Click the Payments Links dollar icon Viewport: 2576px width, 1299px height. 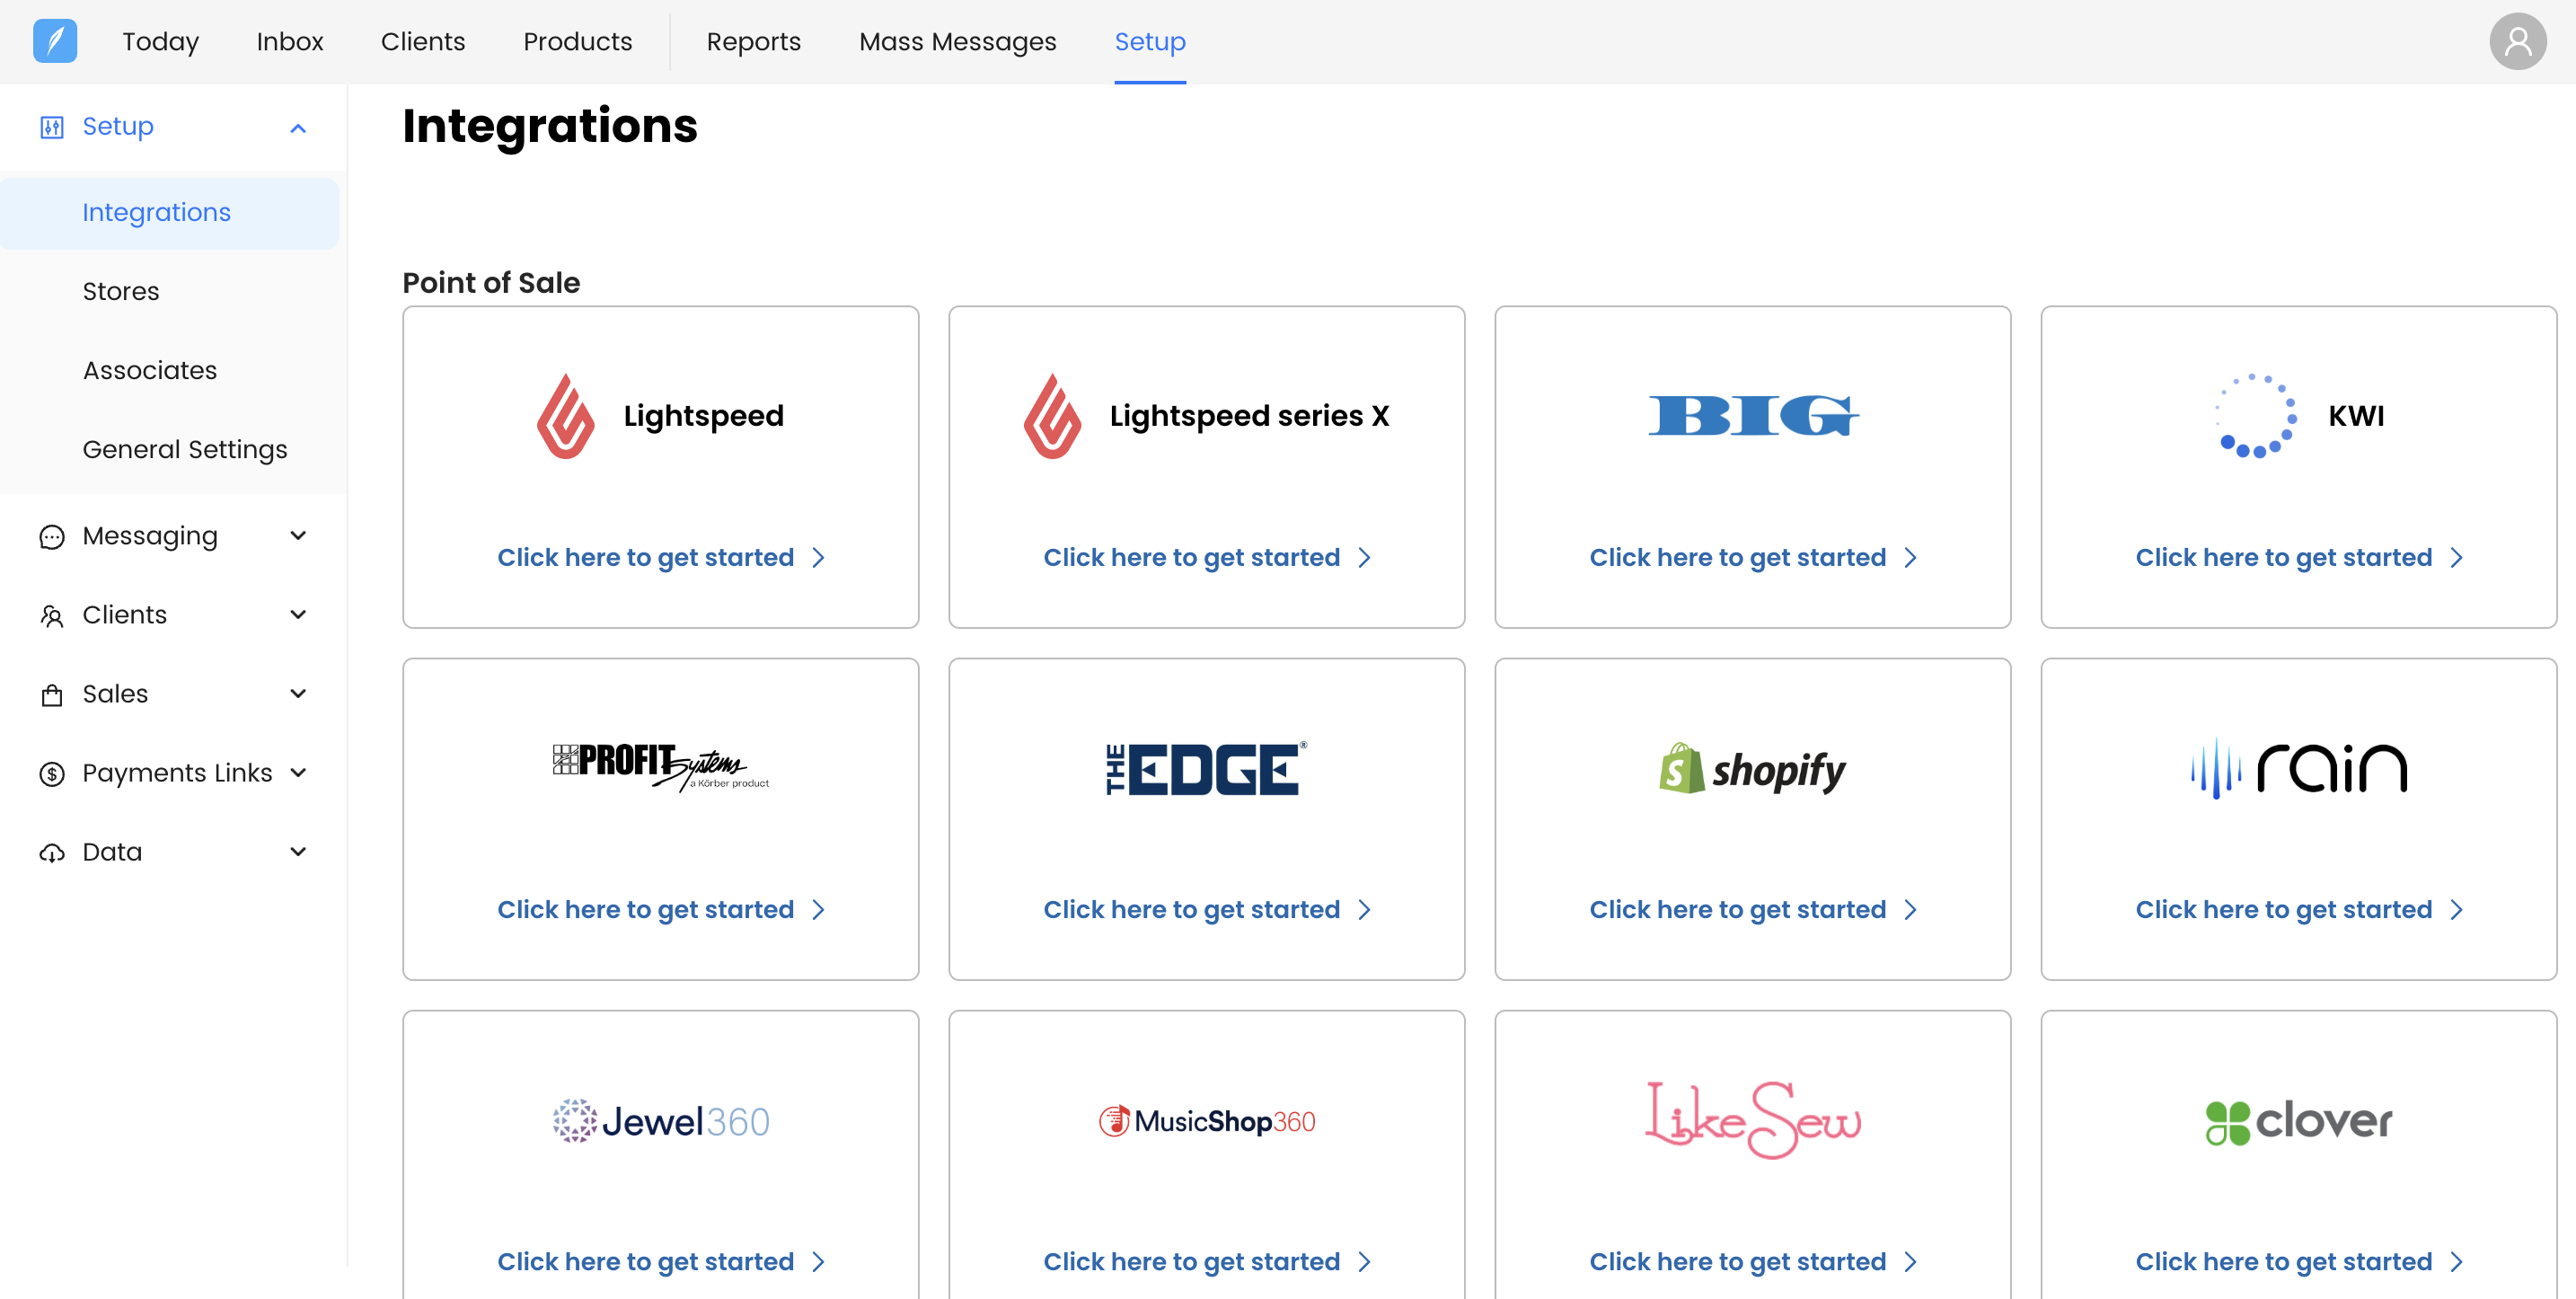pos(52,774)
